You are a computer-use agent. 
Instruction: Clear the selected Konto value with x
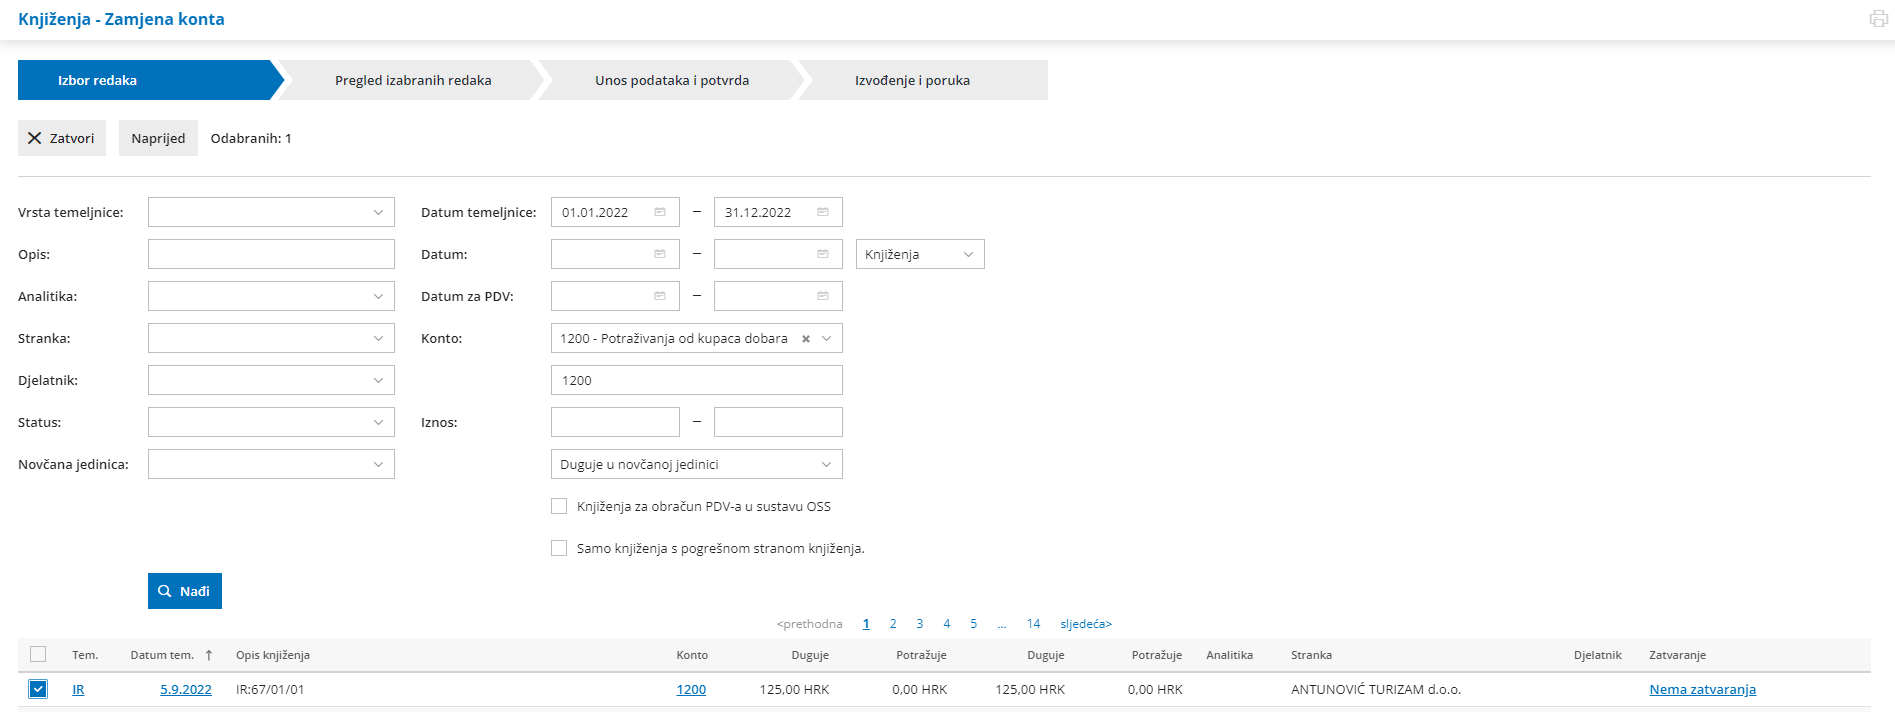806,339
